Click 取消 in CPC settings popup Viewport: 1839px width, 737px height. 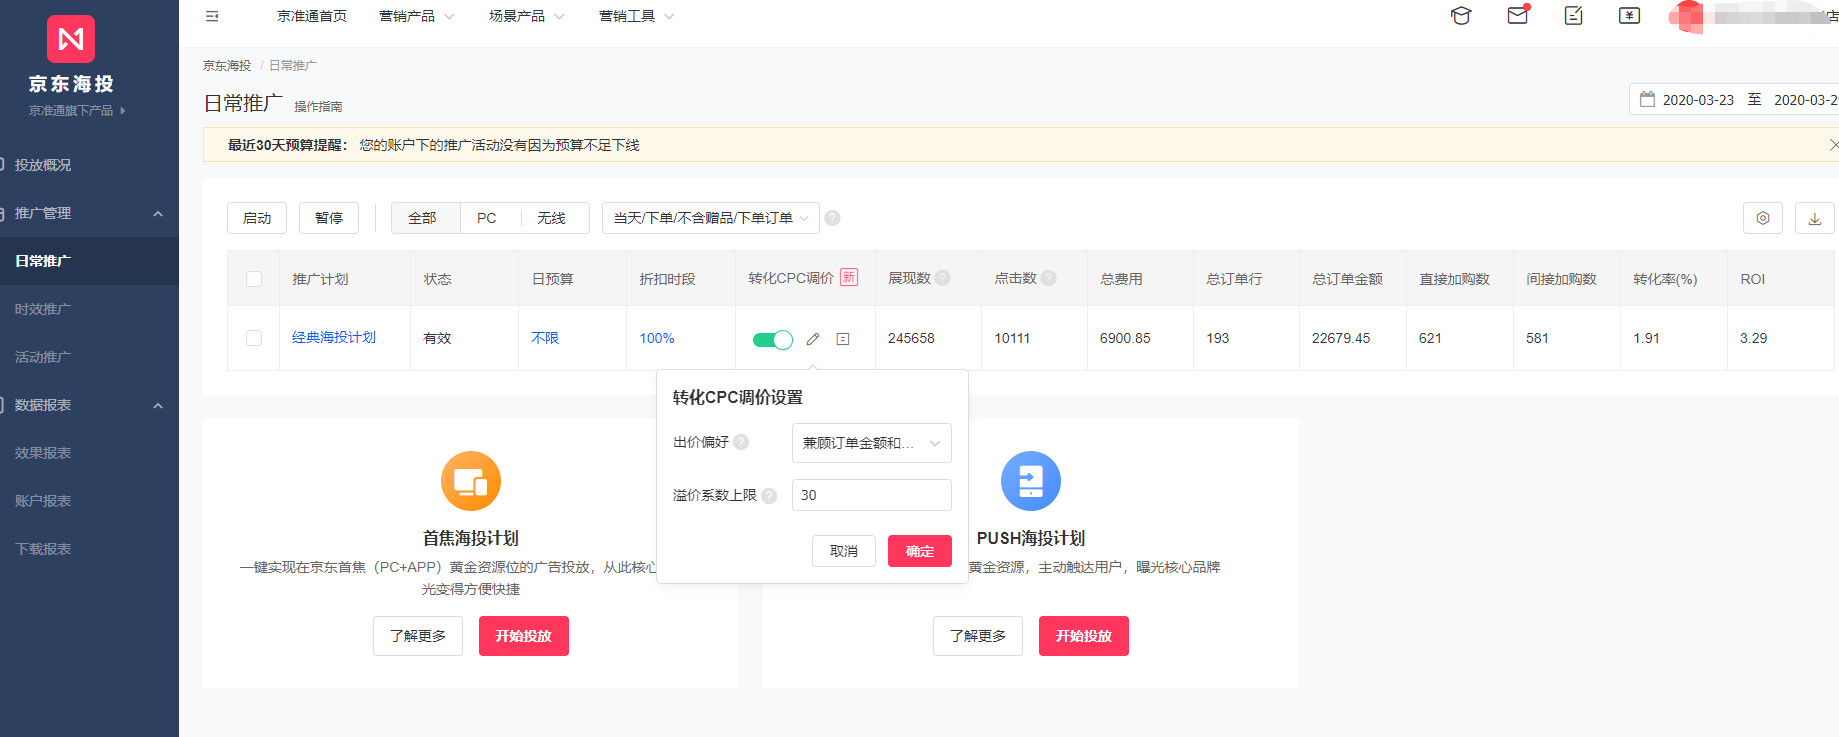[x=844, y=551]
